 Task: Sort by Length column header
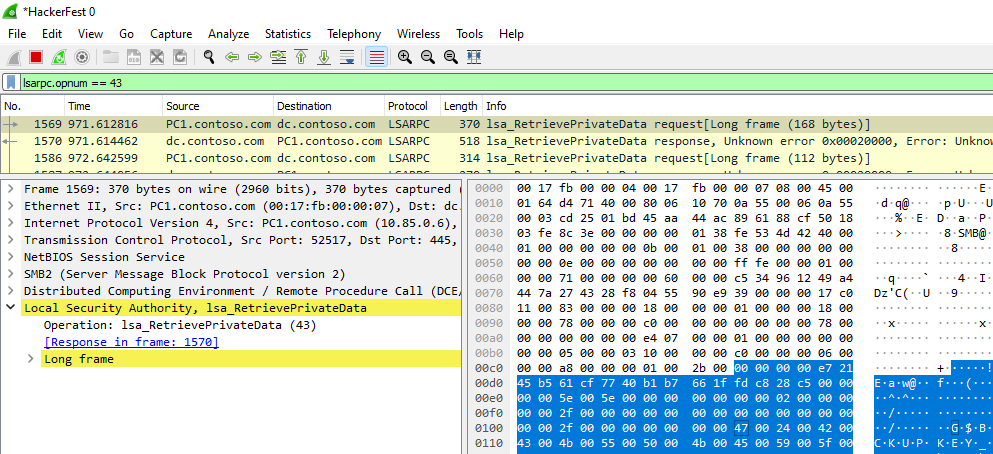460,106
